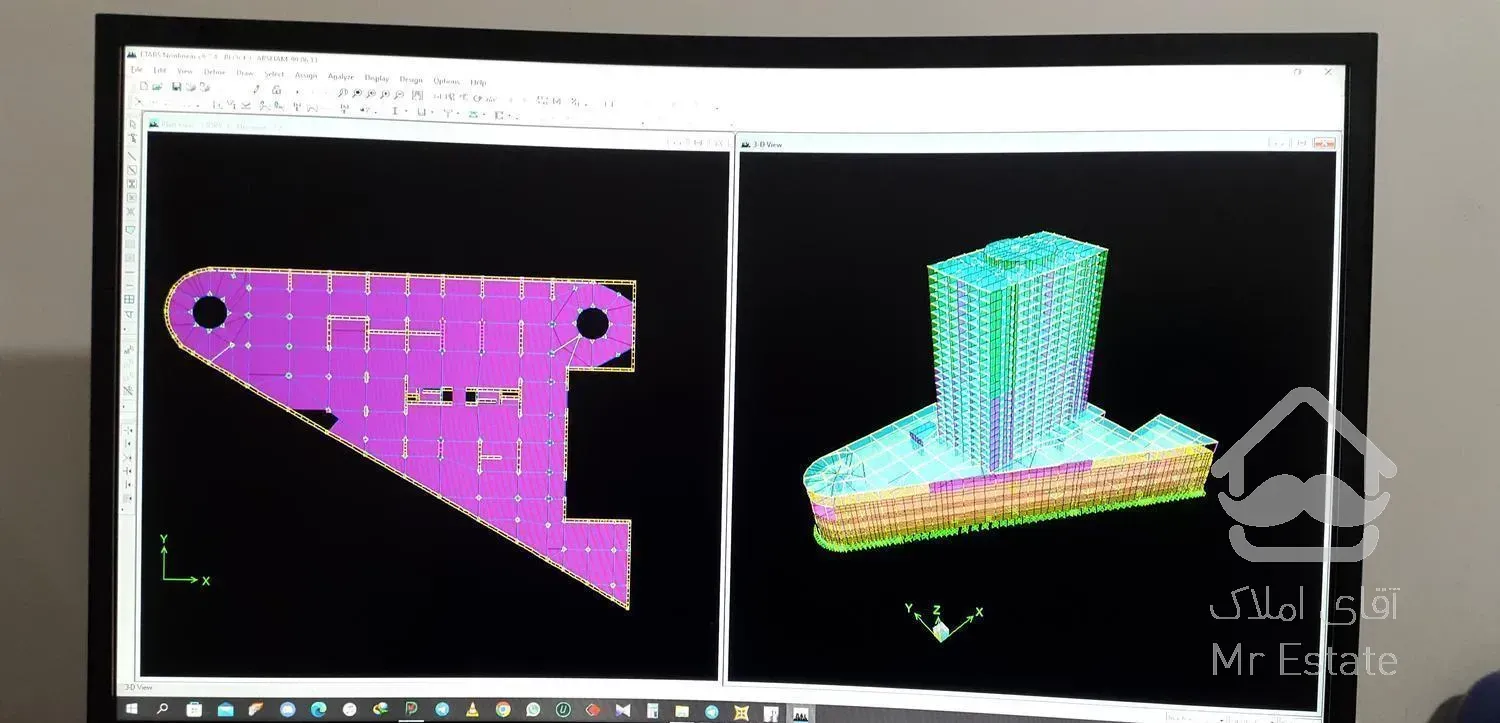
Task: Click the Save model icon
Action: point(176,87)
